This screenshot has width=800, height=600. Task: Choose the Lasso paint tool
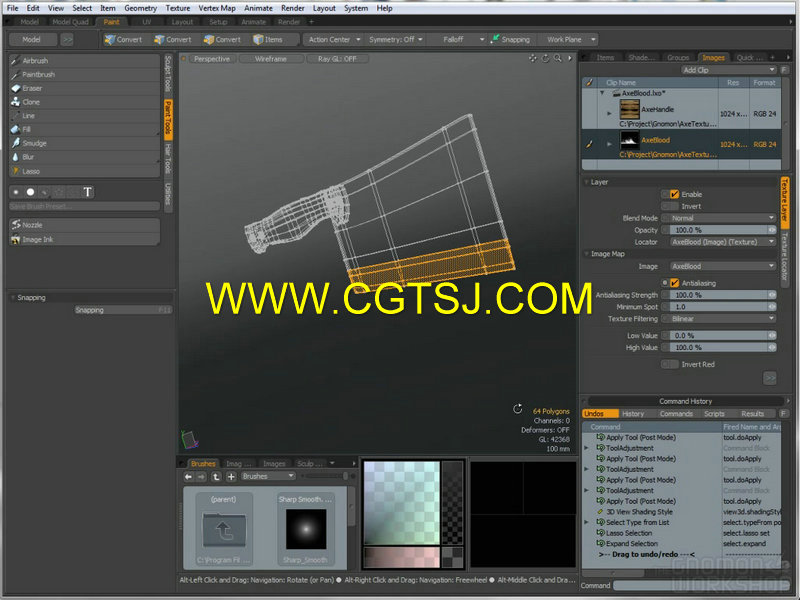click(84, 171)
